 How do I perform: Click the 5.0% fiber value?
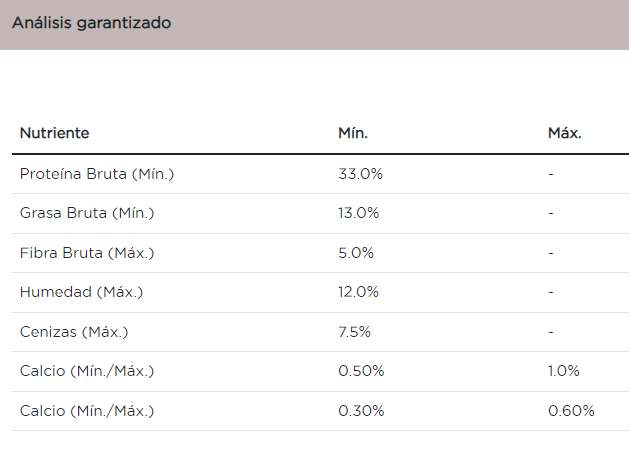(x=356, y=253)
